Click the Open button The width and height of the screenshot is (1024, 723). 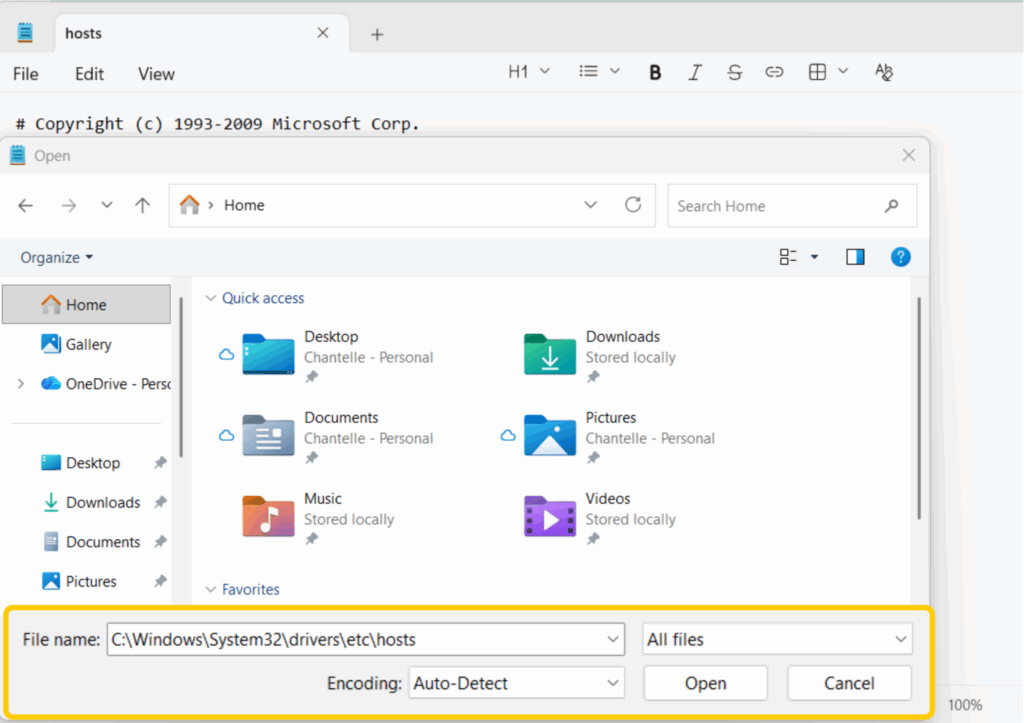[705, 683]
